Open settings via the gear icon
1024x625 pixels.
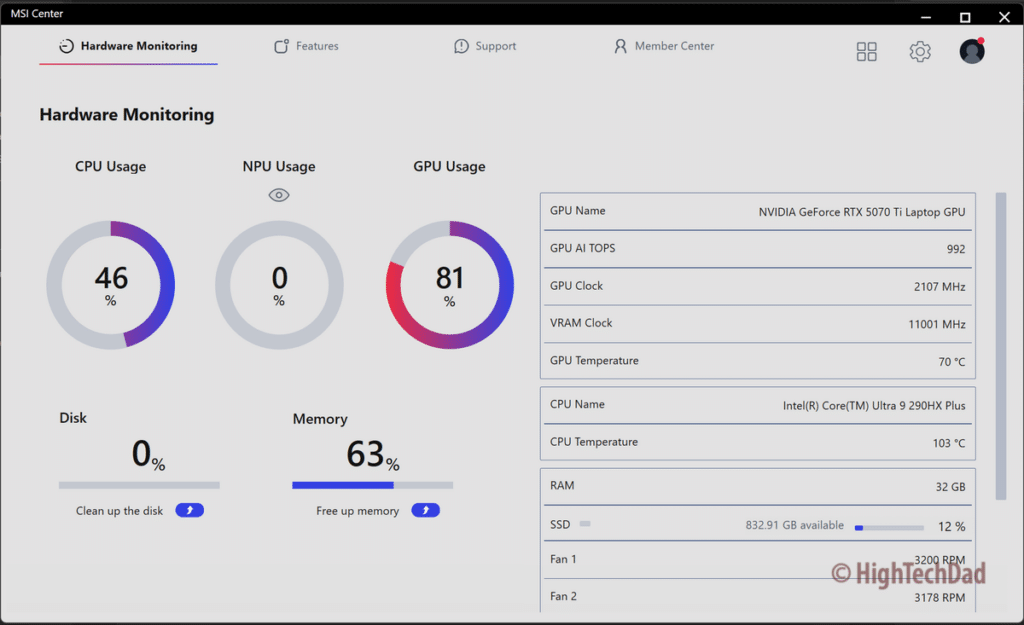click(x=920, y=52)
